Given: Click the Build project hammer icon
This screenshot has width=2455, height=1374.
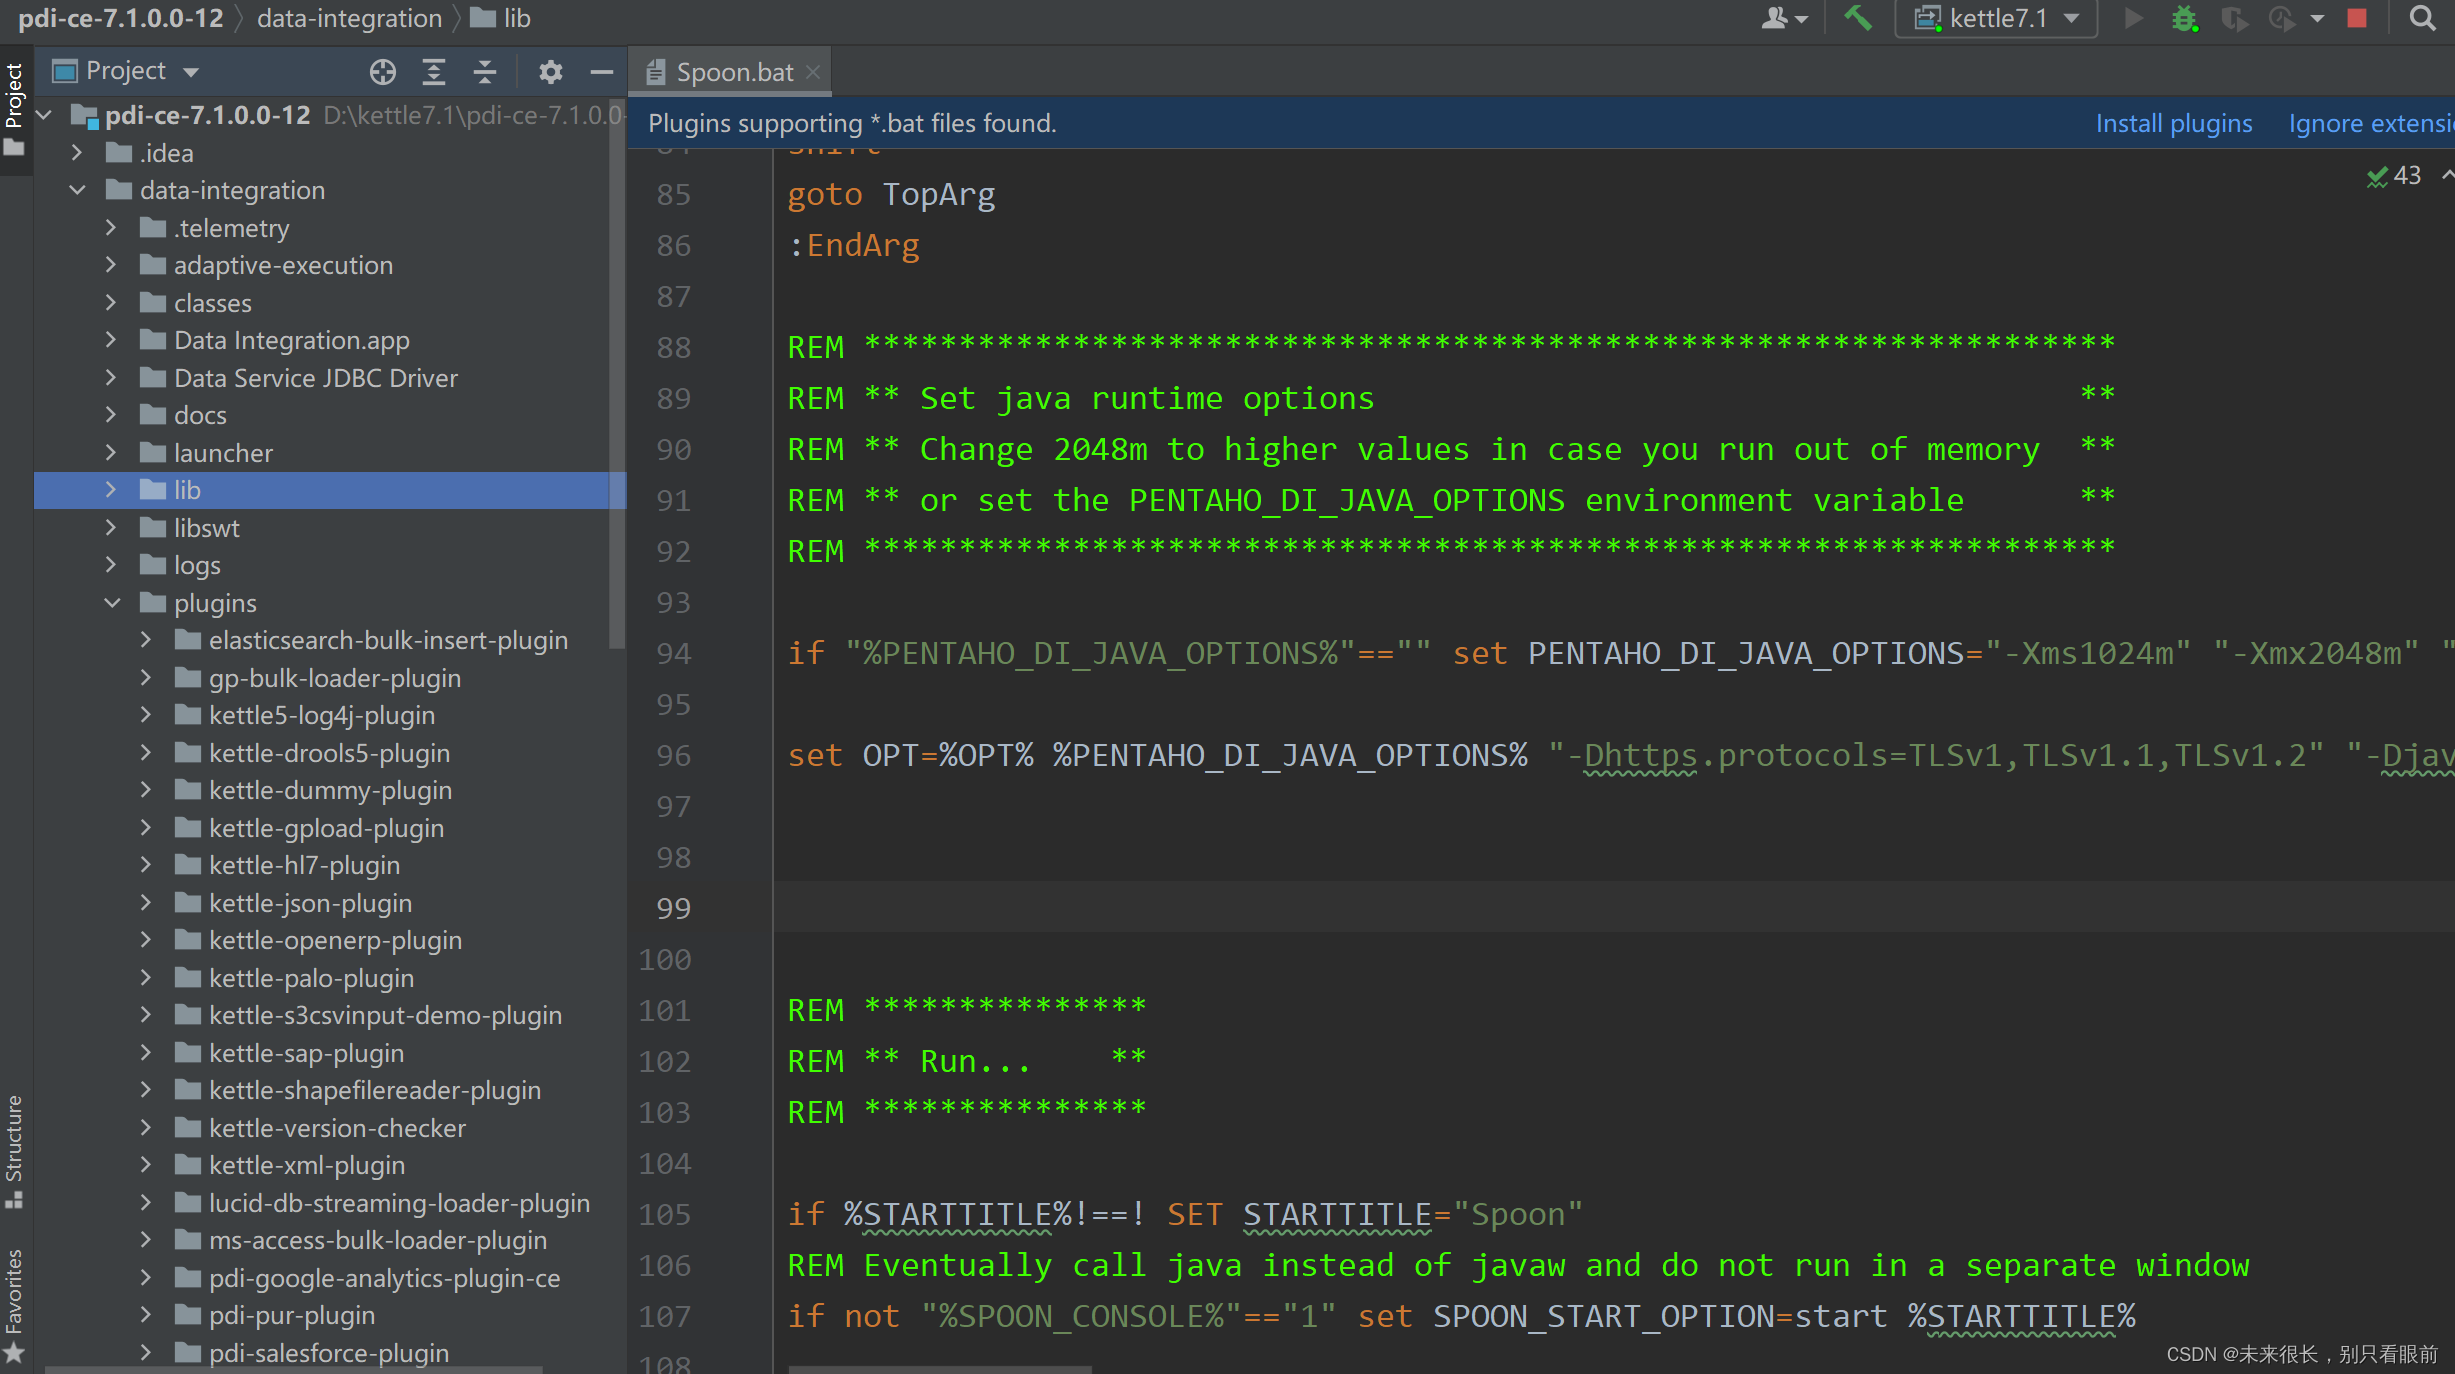Looking at the screenshot, I should pos(1857,19).
